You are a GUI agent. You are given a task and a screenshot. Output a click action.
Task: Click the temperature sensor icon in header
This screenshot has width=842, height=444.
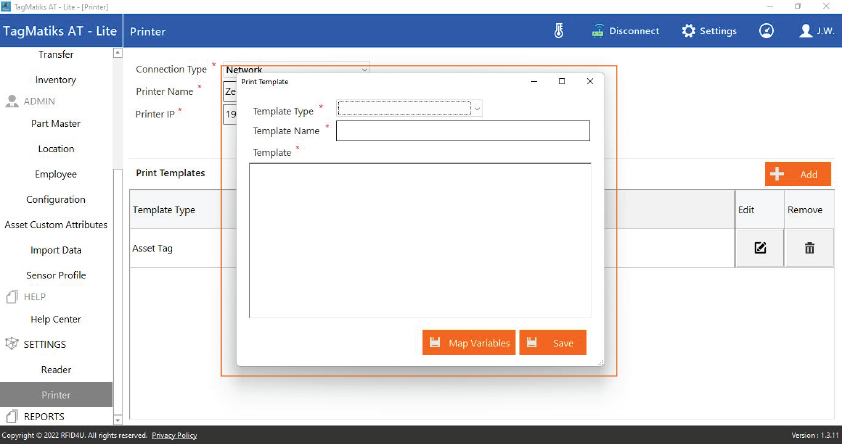point(559,31)
